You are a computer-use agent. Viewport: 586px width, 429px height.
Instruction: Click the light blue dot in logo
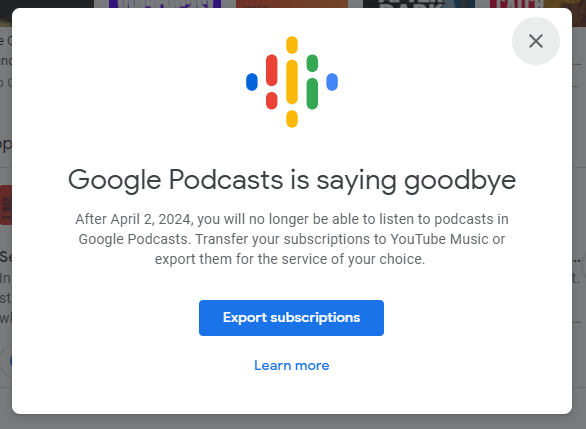pyautogui.click(x=332, y=82)
